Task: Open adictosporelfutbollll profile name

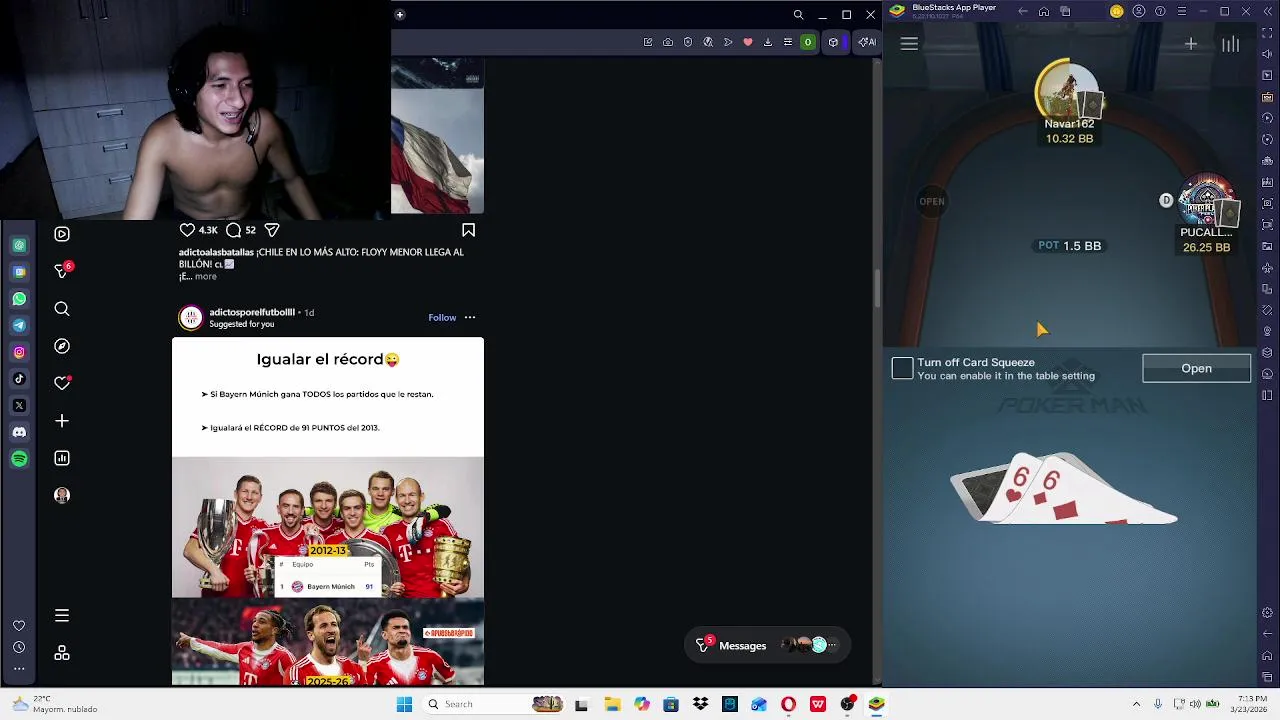Action: tap(252, 312)
